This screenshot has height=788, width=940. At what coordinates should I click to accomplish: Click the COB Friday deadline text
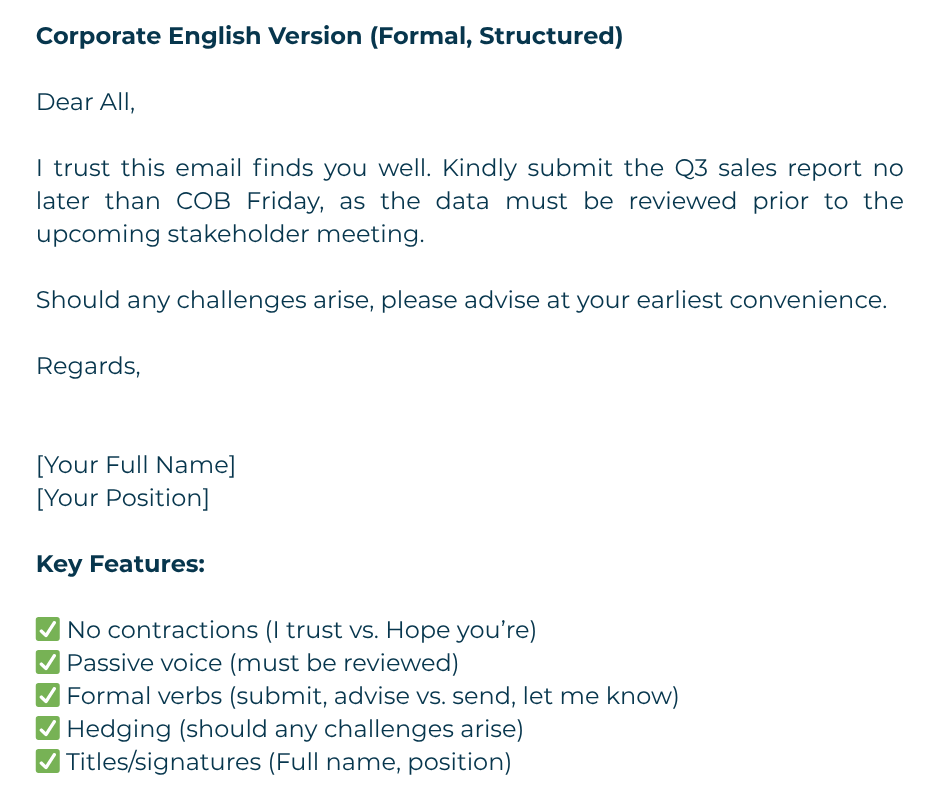click(249, 201)
